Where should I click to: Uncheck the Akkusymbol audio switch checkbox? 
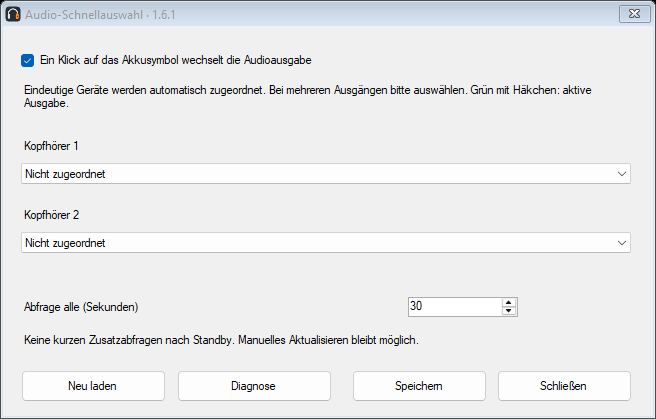click(x=28, y=61)
